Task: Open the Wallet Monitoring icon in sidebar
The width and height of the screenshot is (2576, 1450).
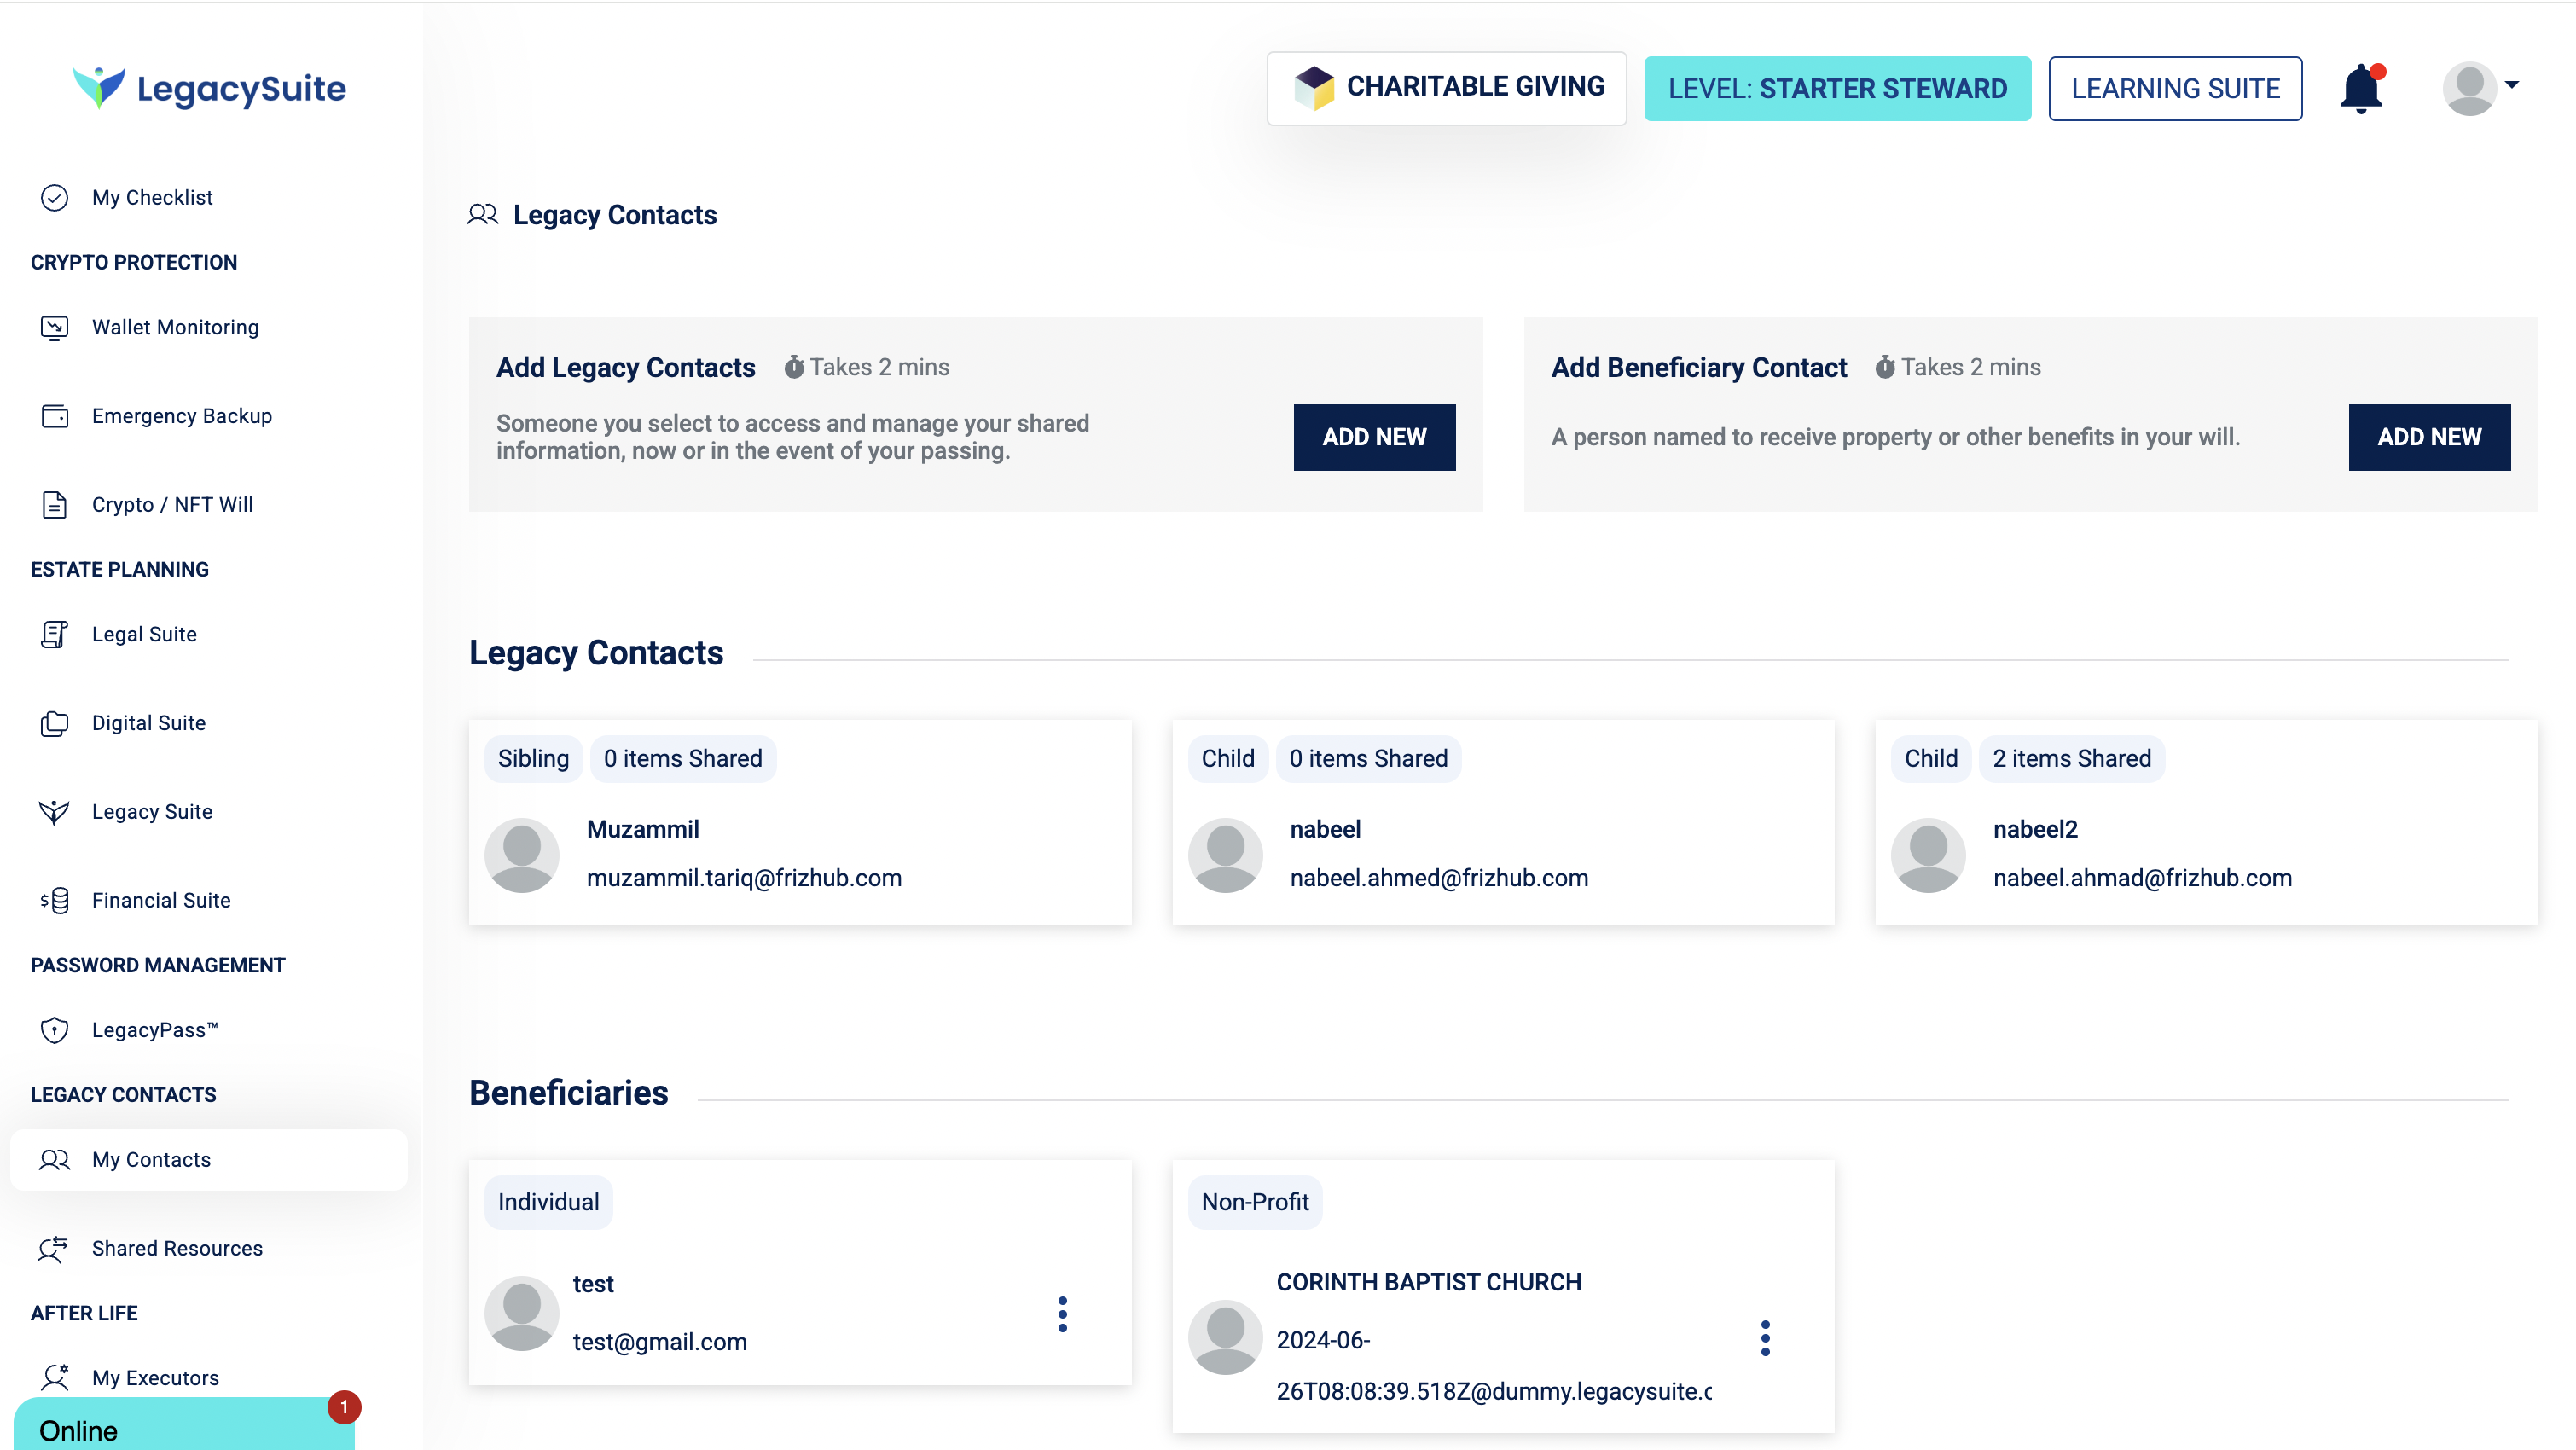Action: coord(54,327)
